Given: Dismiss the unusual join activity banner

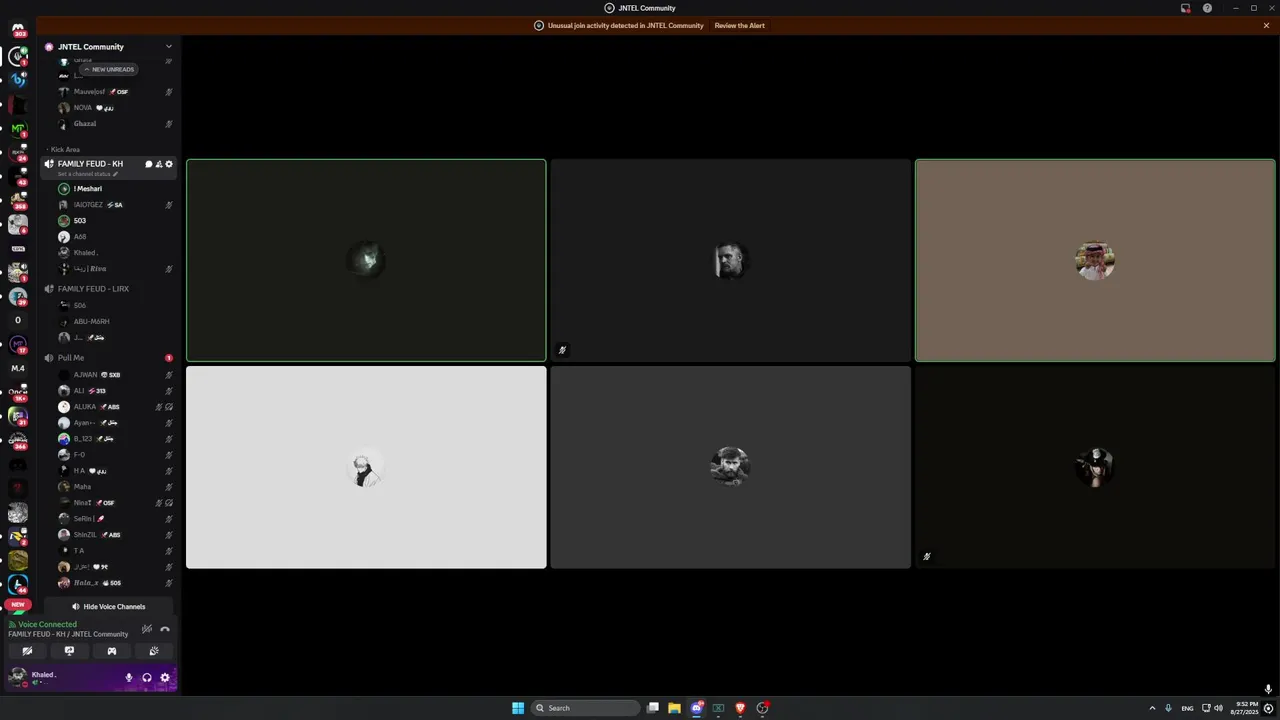Looking at the screenshot, I should pos(1266,26).
